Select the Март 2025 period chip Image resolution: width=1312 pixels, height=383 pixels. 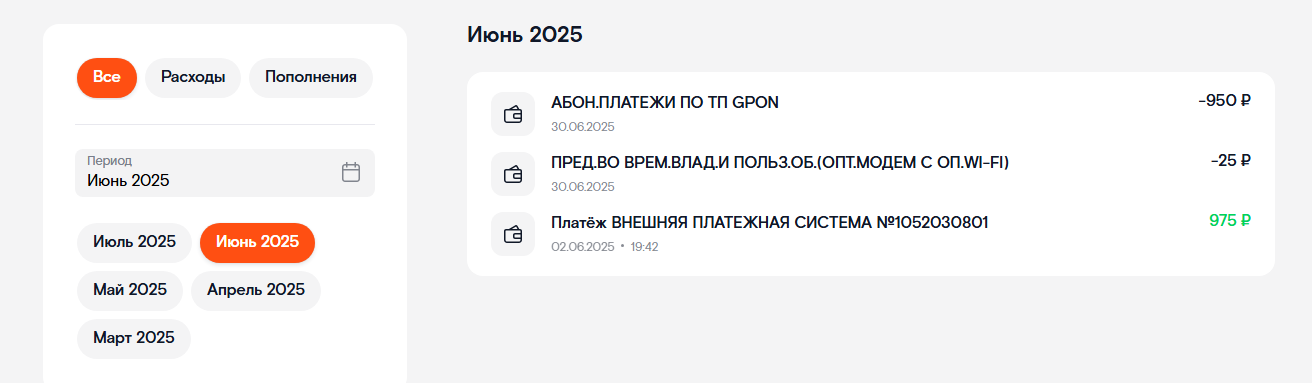[134, 338]
